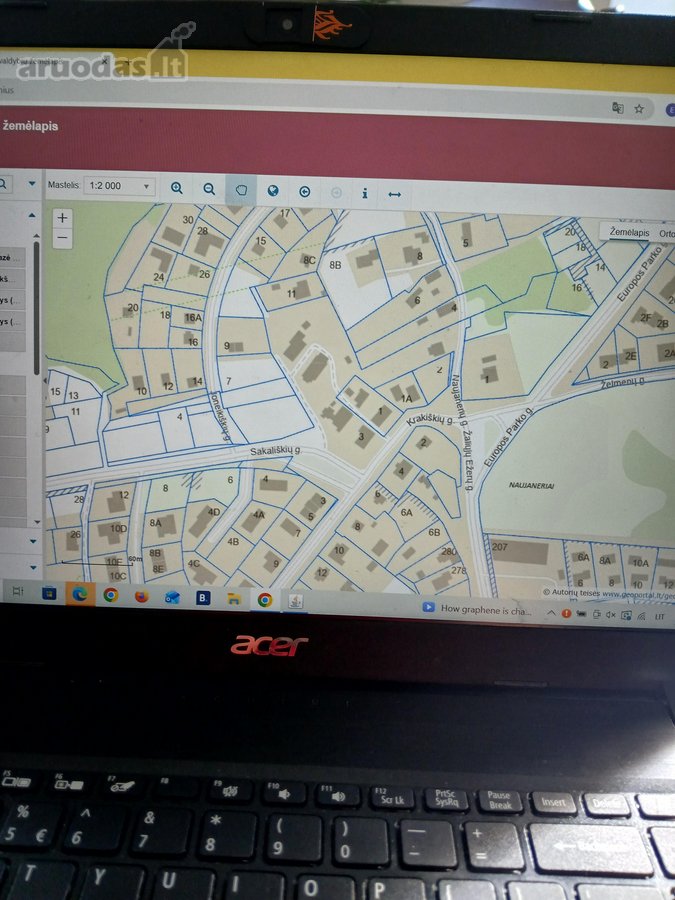Click the žemėlapis page heading
The height and width of the screenshot is (900, 675).
pyautogui.click(x=30, y=126)
